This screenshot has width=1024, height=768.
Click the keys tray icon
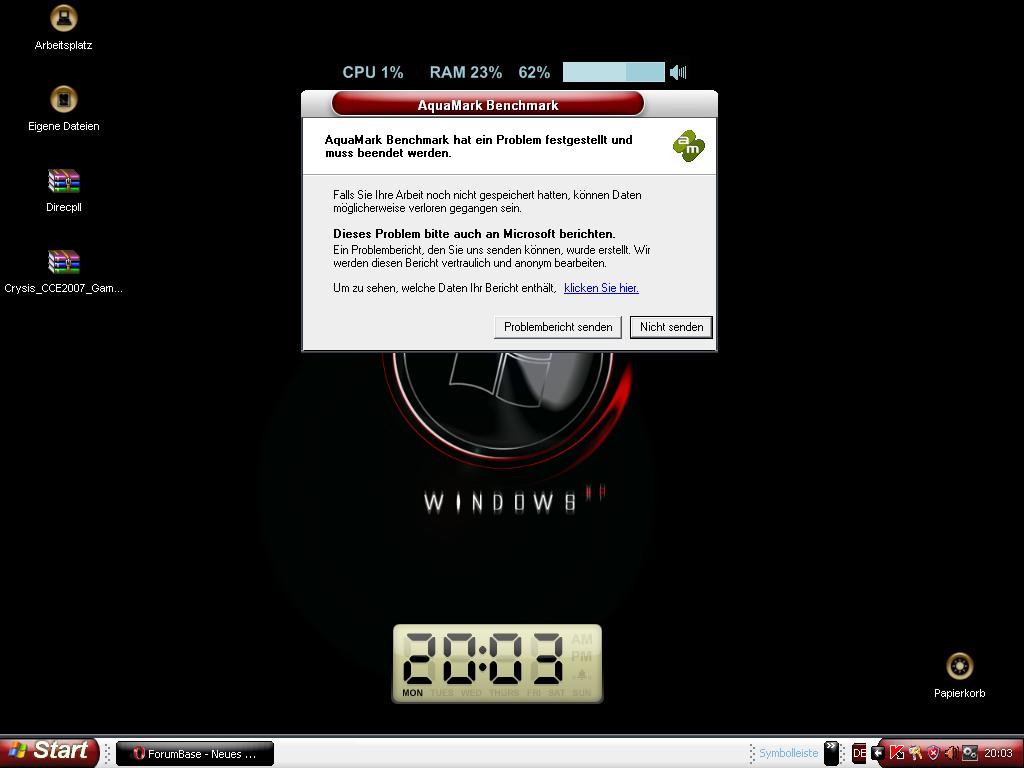(915, 753)
